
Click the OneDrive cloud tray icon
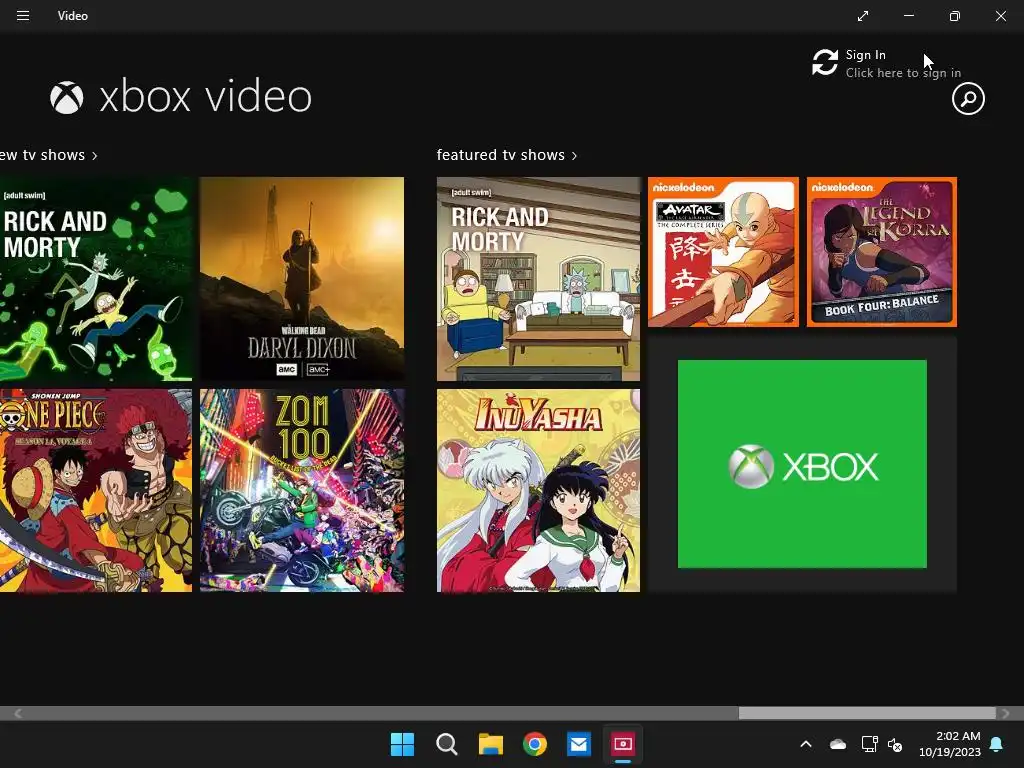click(x=838, y=744)
